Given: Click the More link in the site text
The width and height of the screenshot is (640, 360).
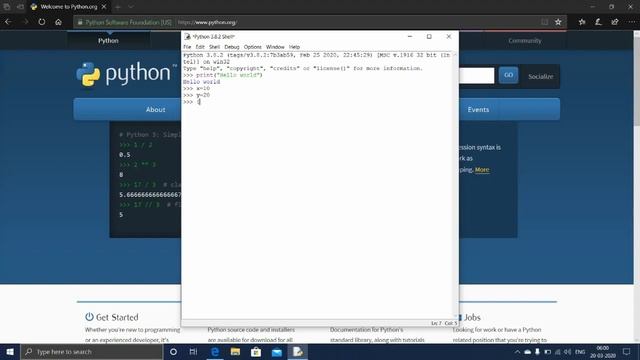Looking at the screenshot, I should 482,169.
